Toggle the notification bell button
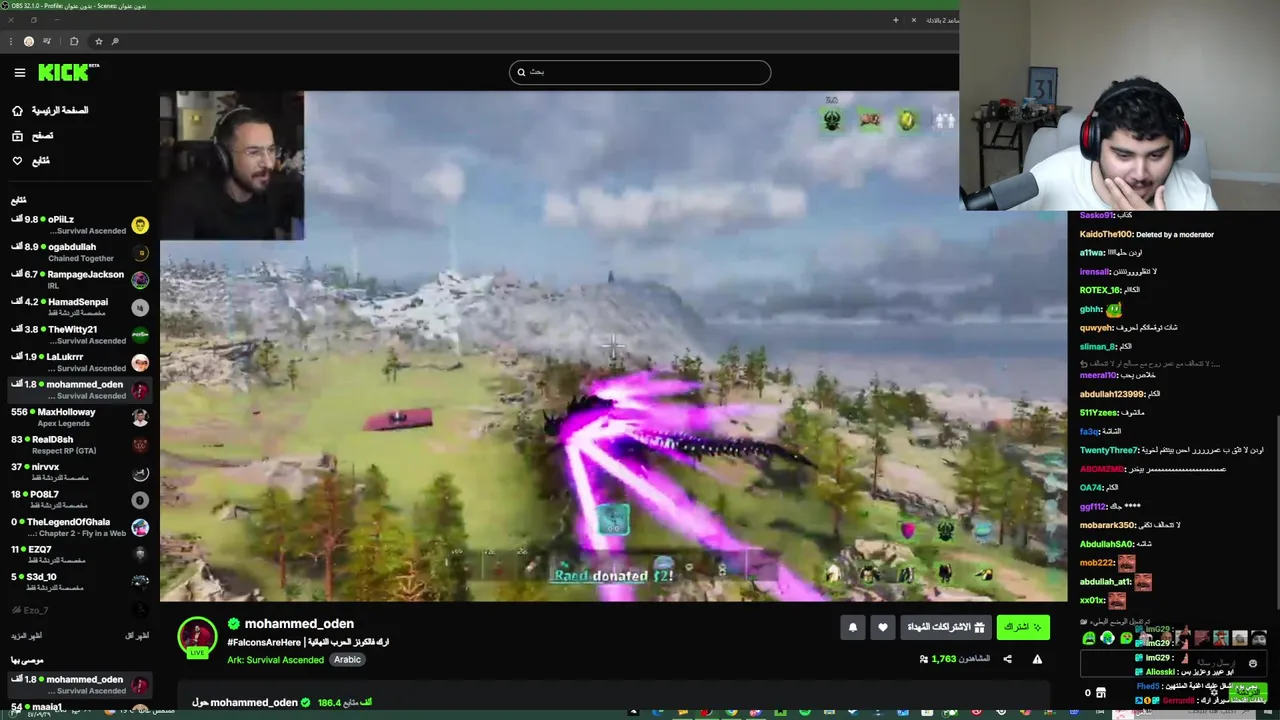This screenshot has height=720, width=1280. (x=853, y=627)
